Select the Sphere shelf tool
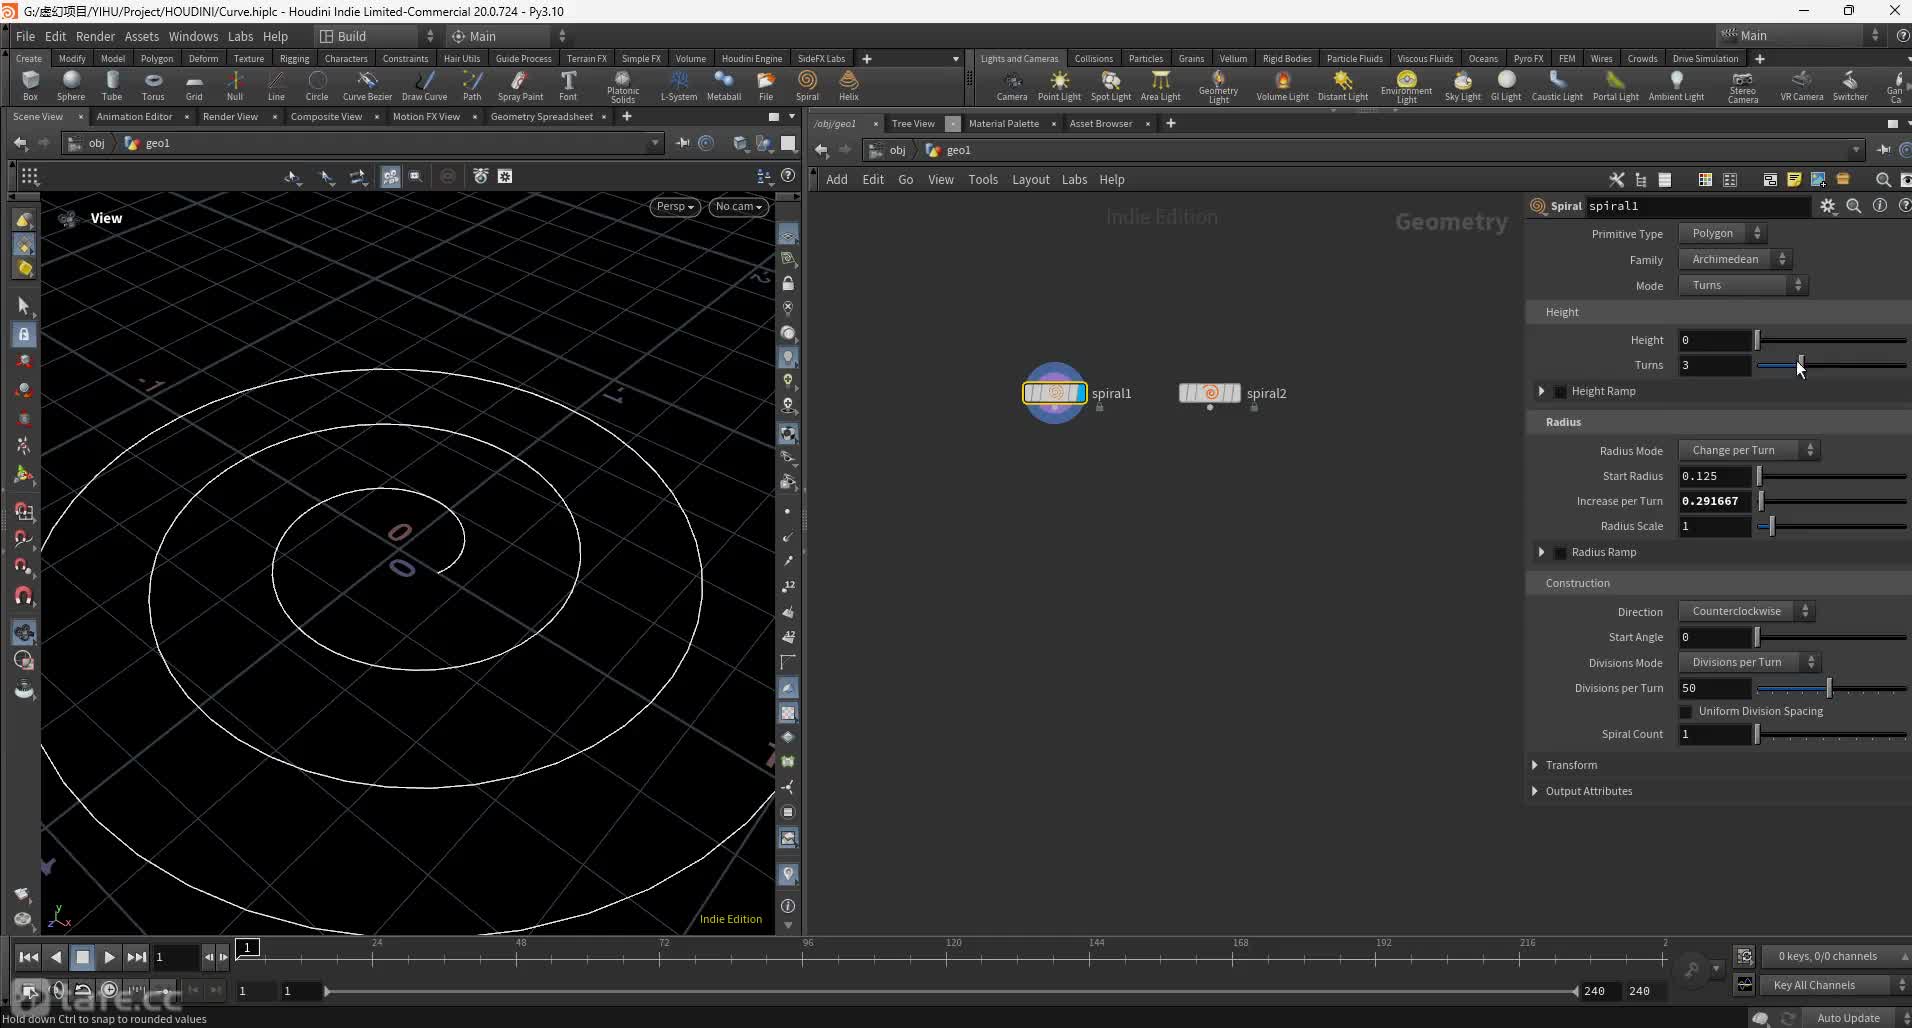1912x1028 pixels. (x=71, y=86)
